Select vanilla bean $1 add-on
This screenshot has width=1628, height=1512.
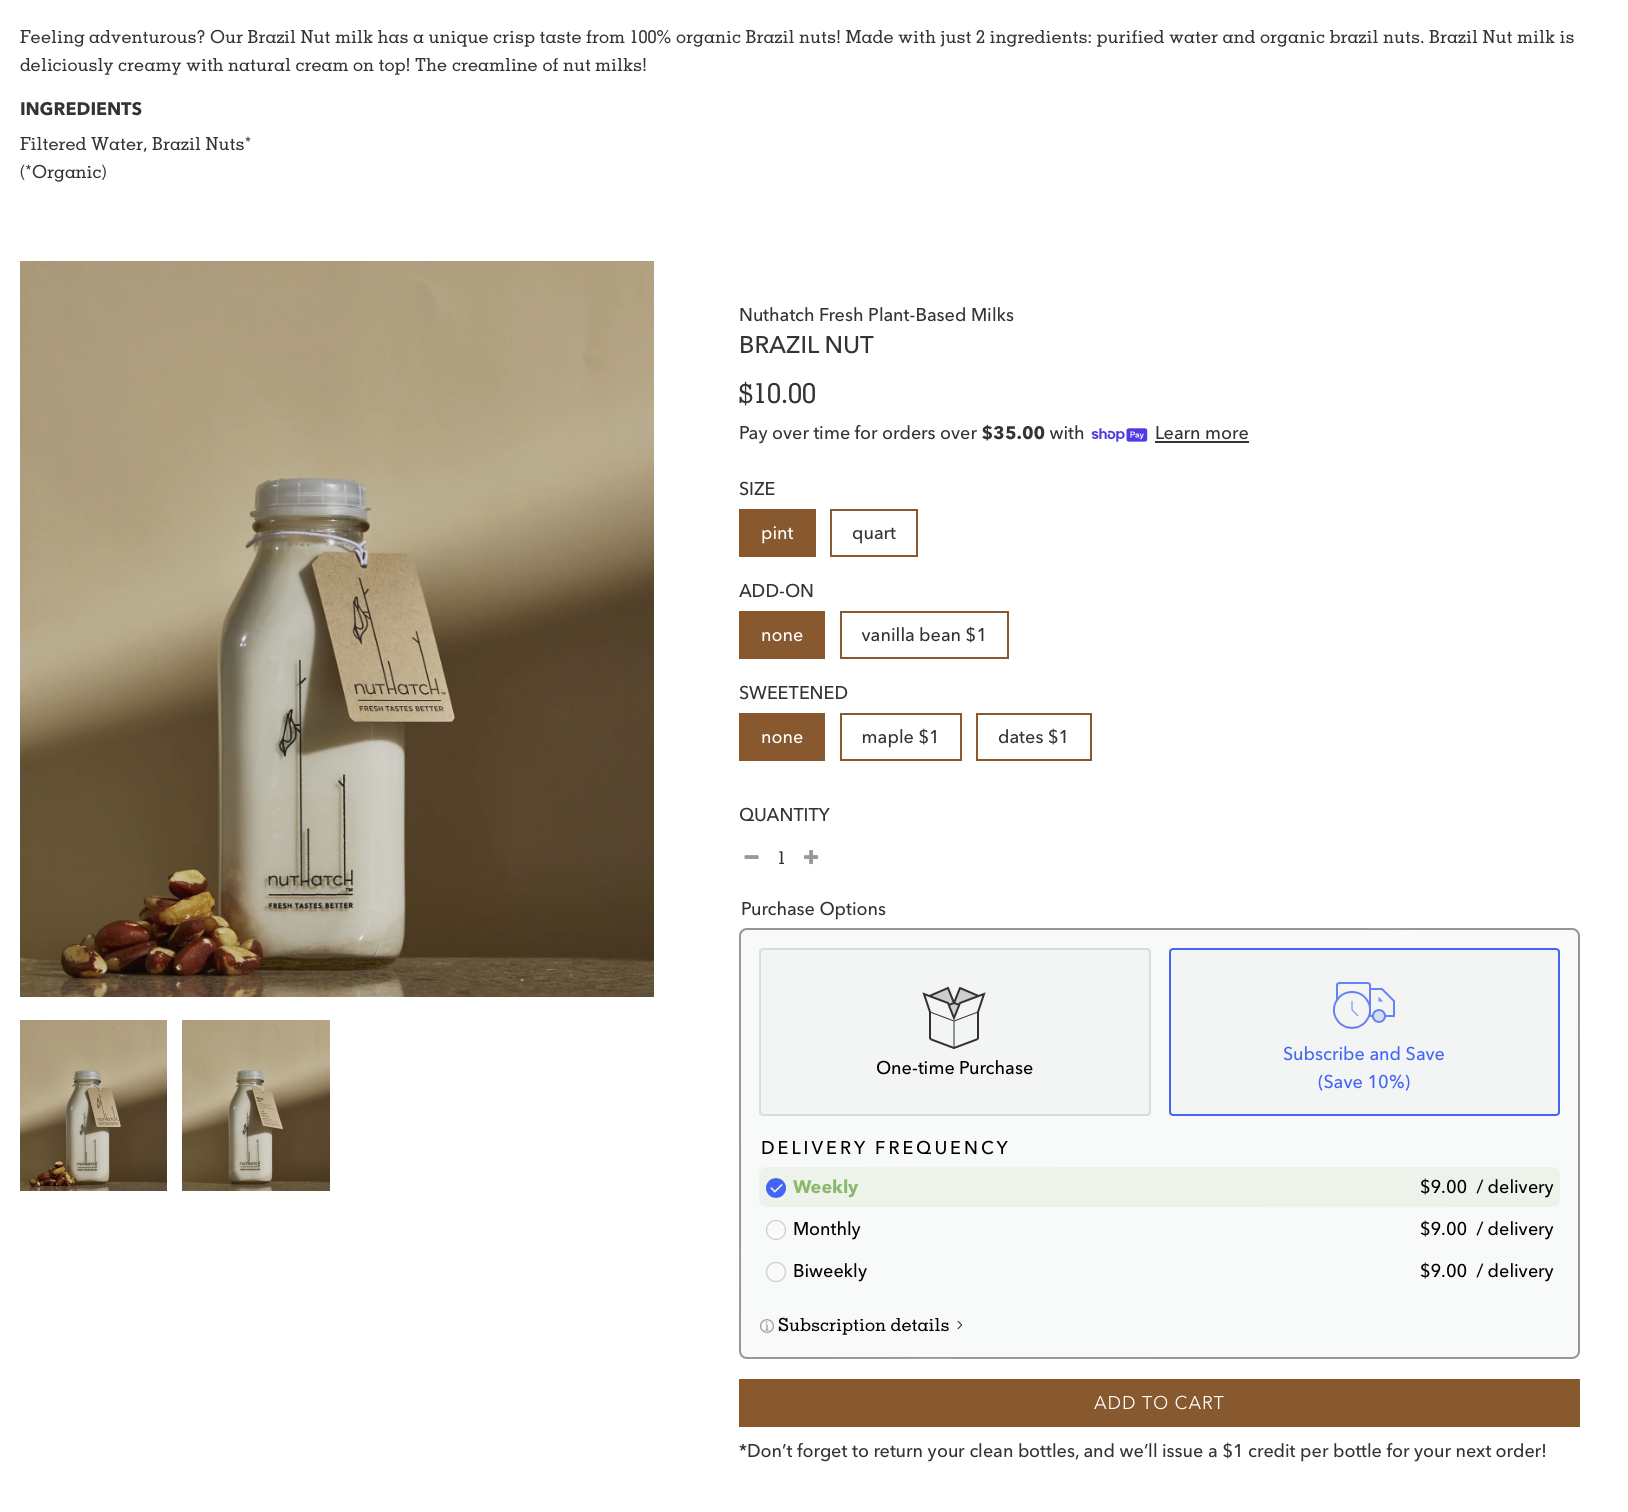click(x=924, y=635)
